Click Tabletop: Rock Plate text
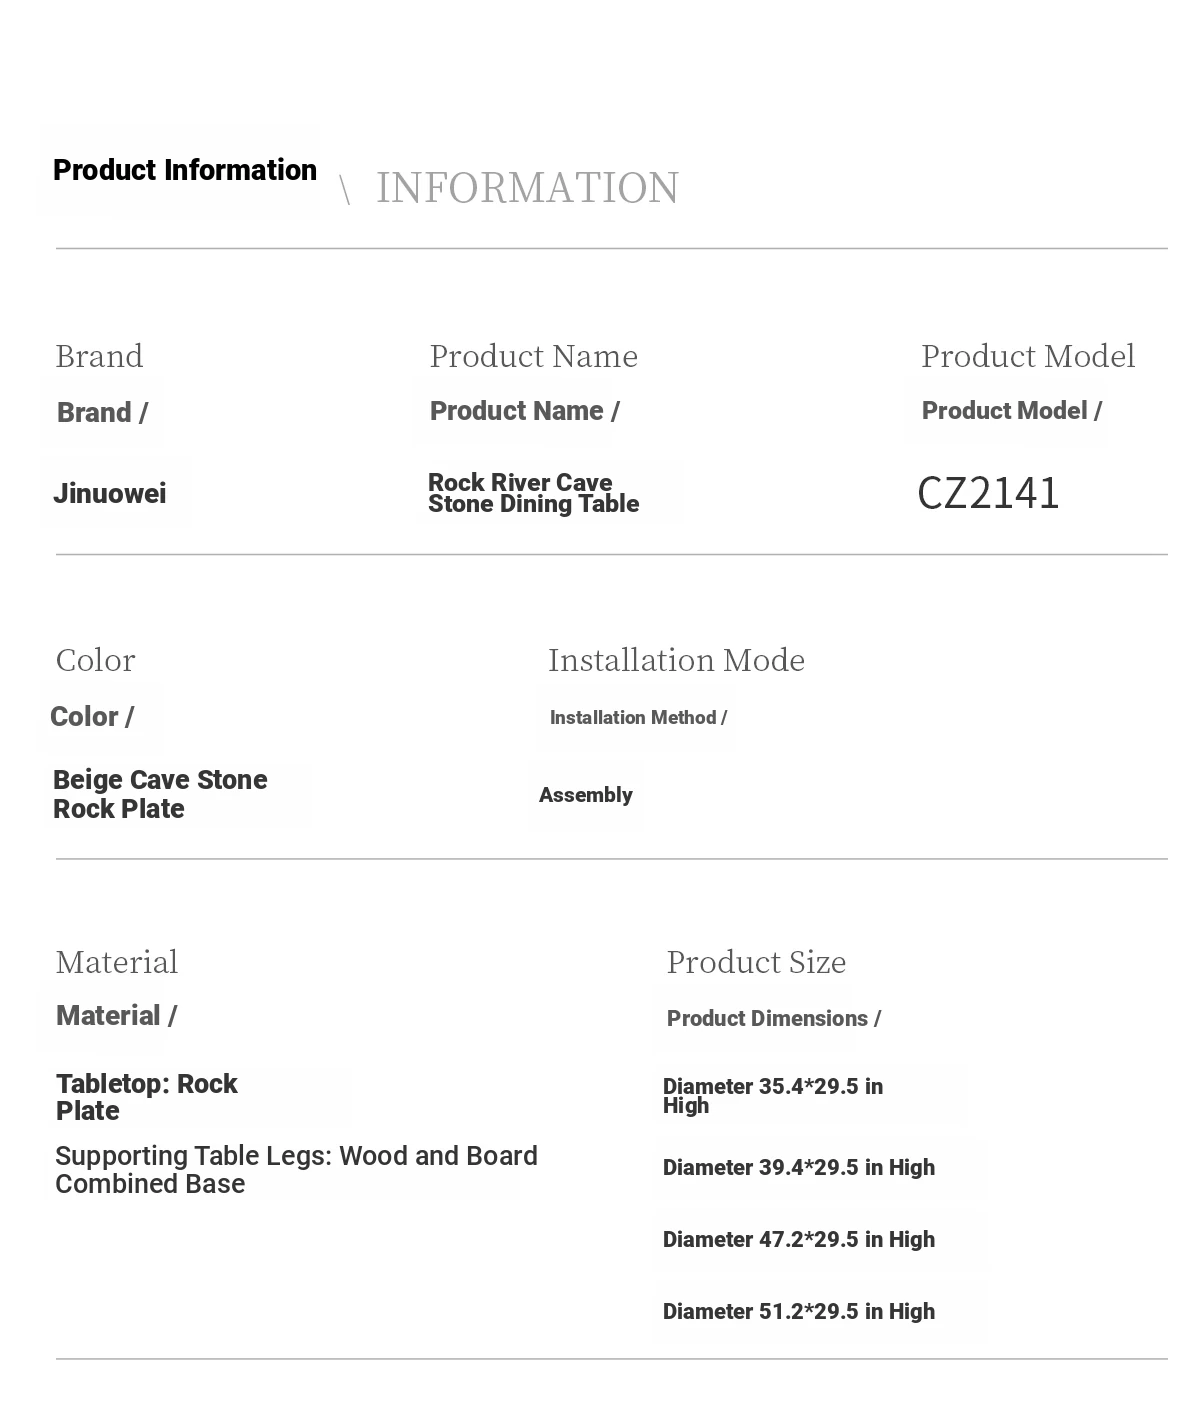This screenshot has width=1200, height=1409. [x=147, y=1097]
